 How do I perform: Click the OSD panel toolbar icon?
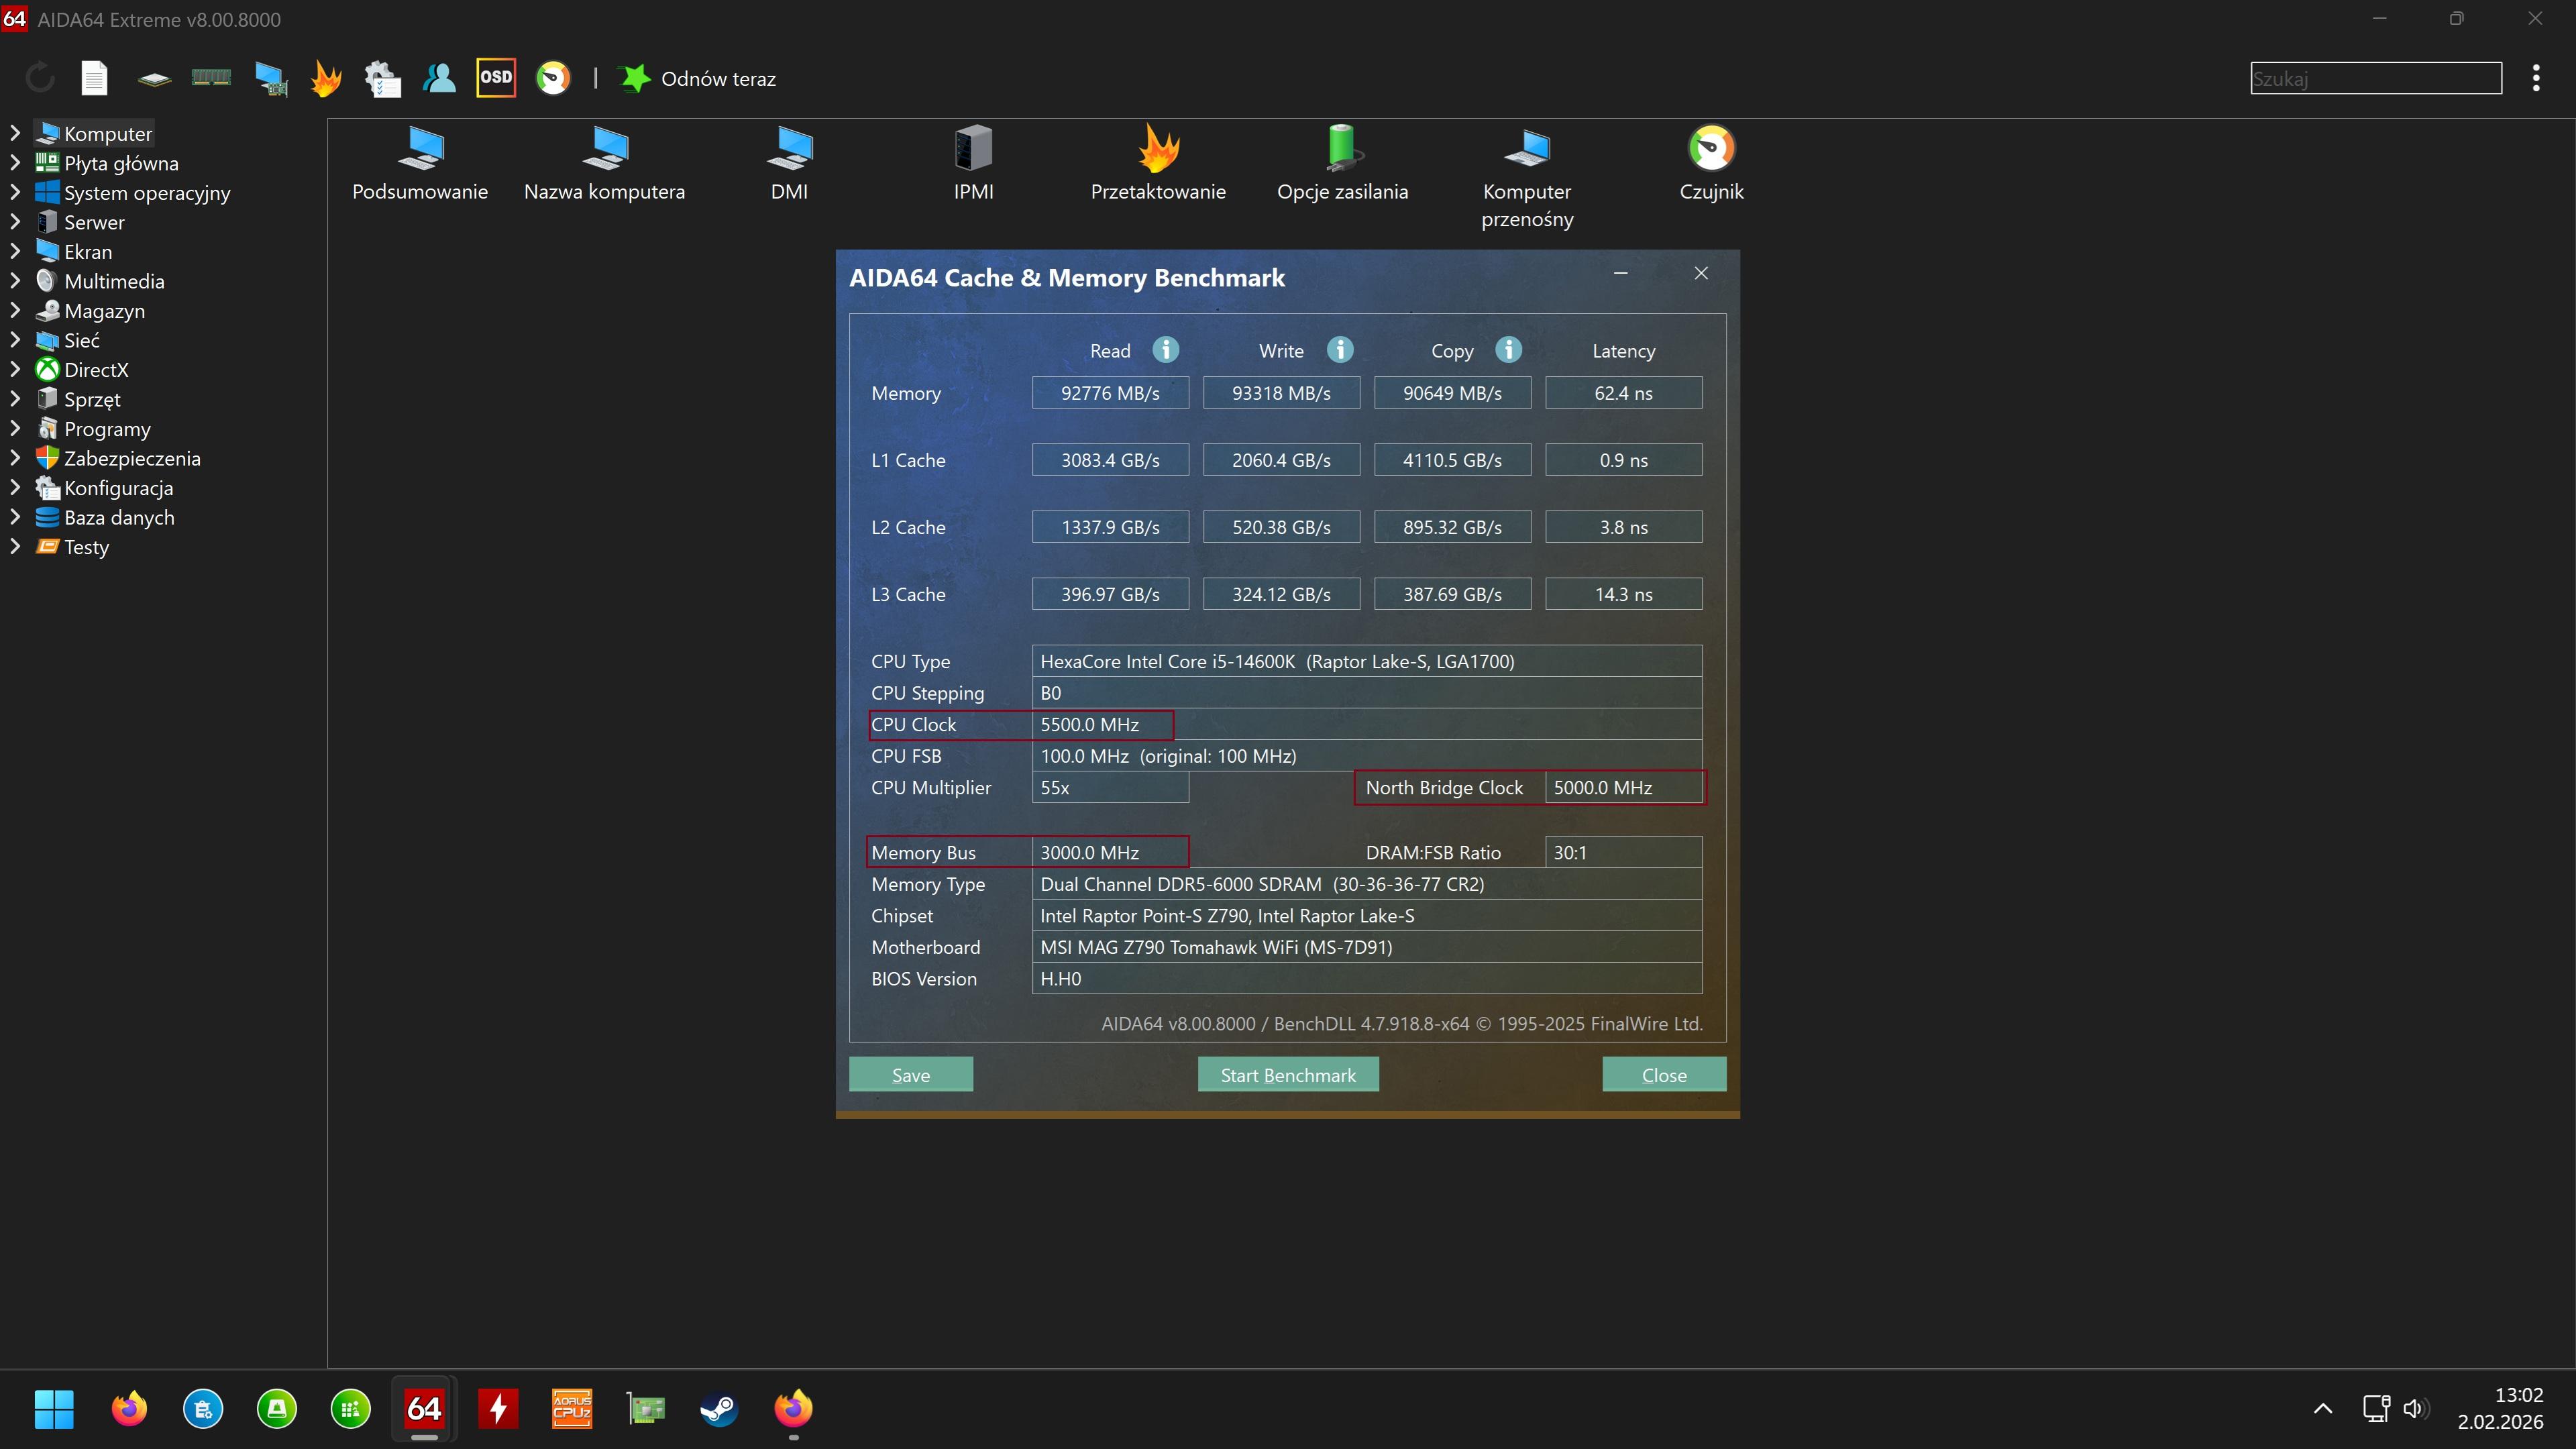[495, 78]
